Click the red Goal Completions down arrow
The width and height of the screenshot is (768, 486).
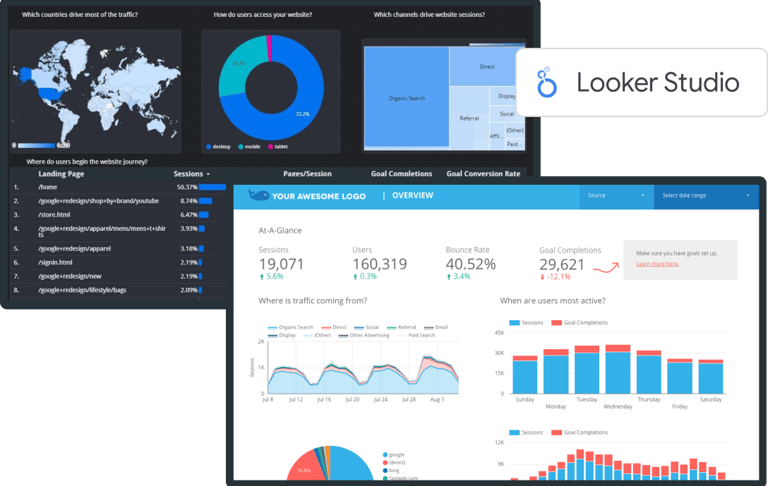(542, 277)
